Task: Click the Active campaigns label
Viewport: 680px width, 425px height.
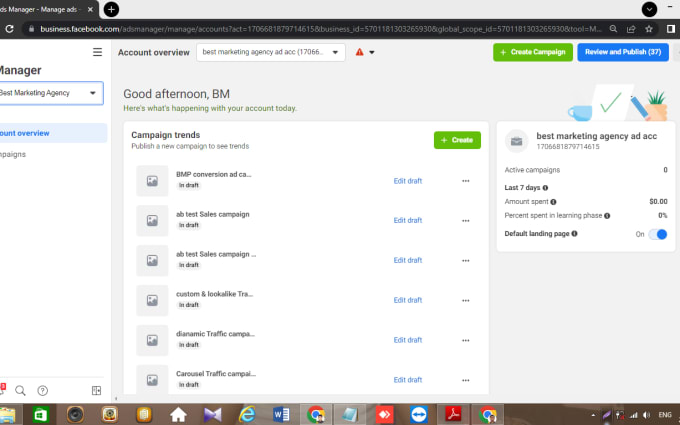Action: 532,170
